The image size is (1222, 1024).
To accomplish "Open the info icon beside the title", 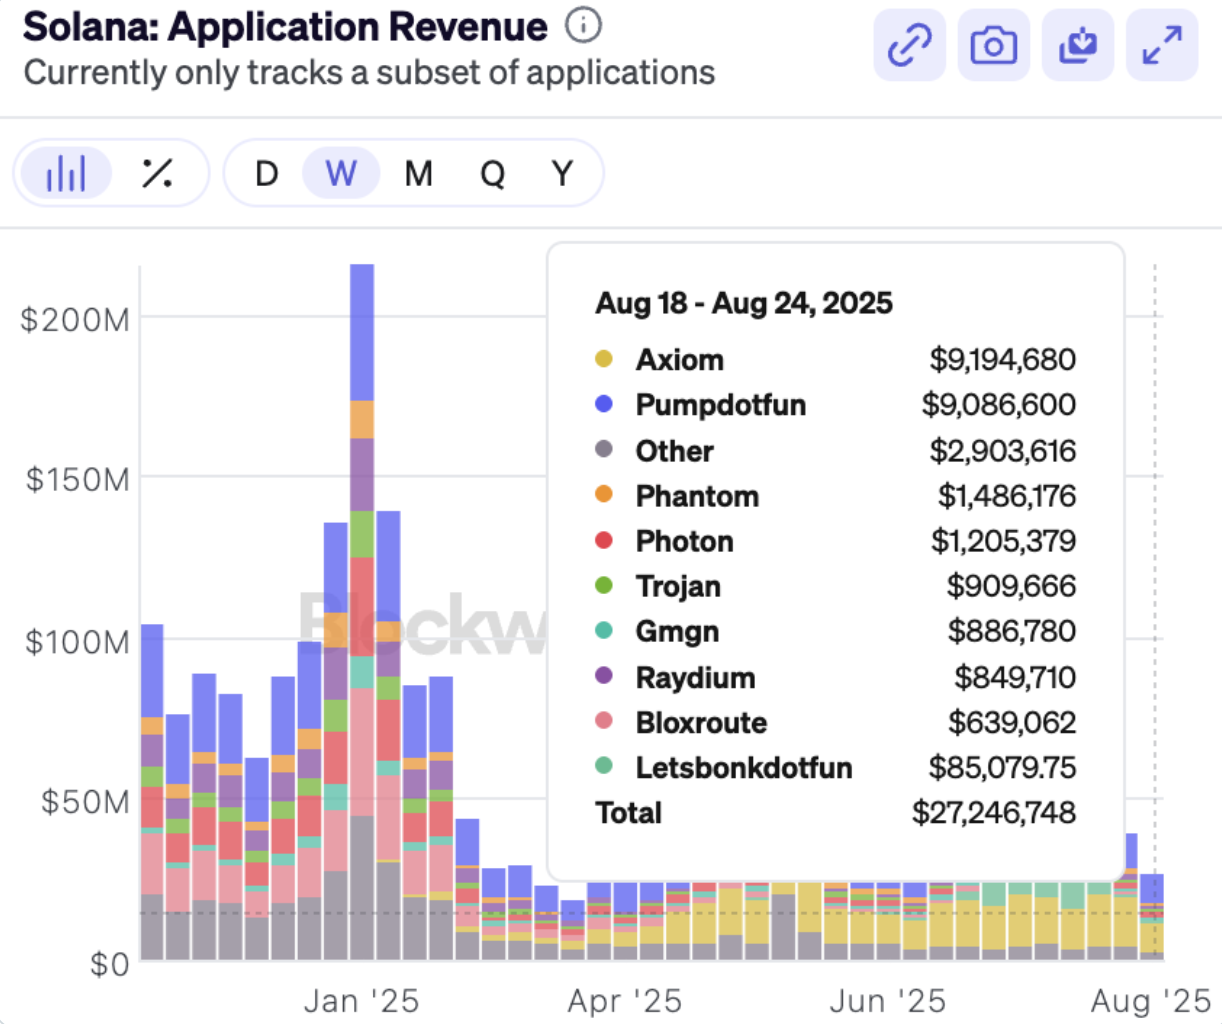I will pos(583,25).
